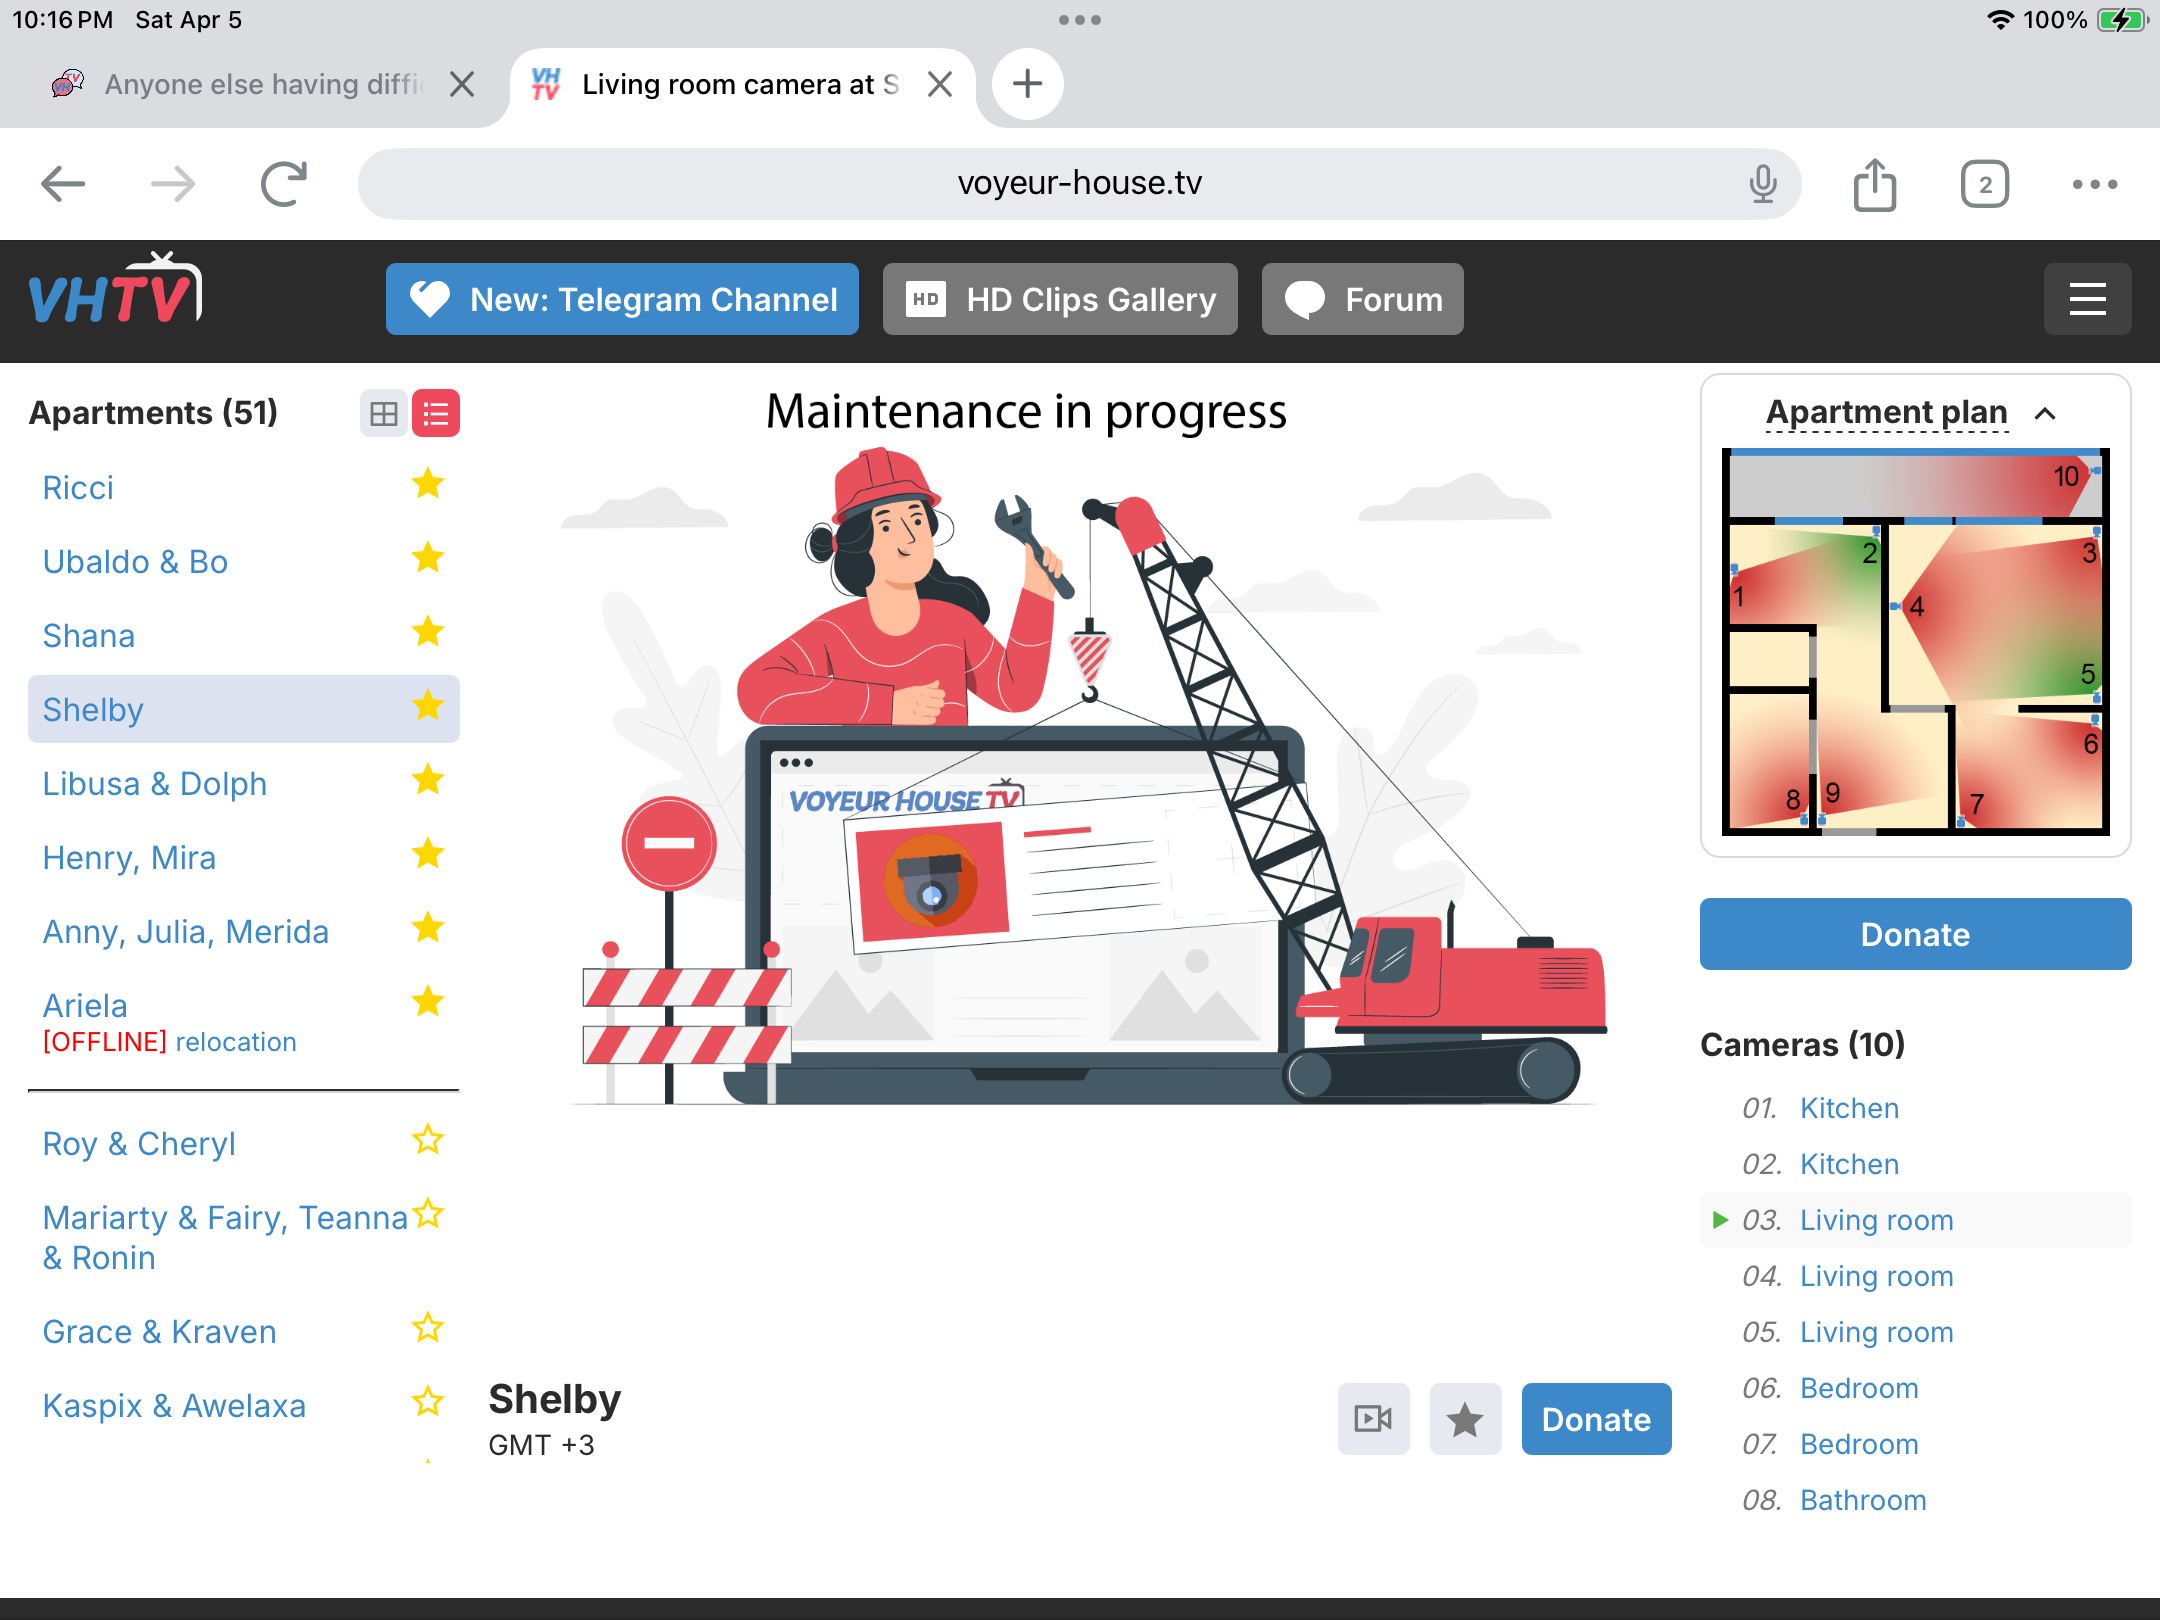Favorite Kaspix & Awelaxa with star

pyautogui.click(x=428, y=1402)
